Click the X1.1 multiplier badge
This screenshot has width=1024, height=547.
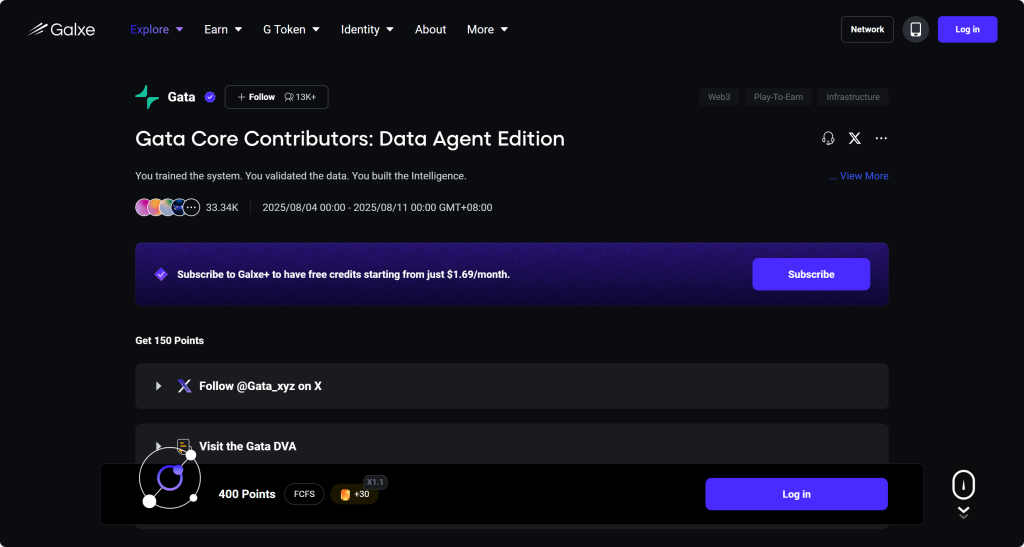(376, 482)
